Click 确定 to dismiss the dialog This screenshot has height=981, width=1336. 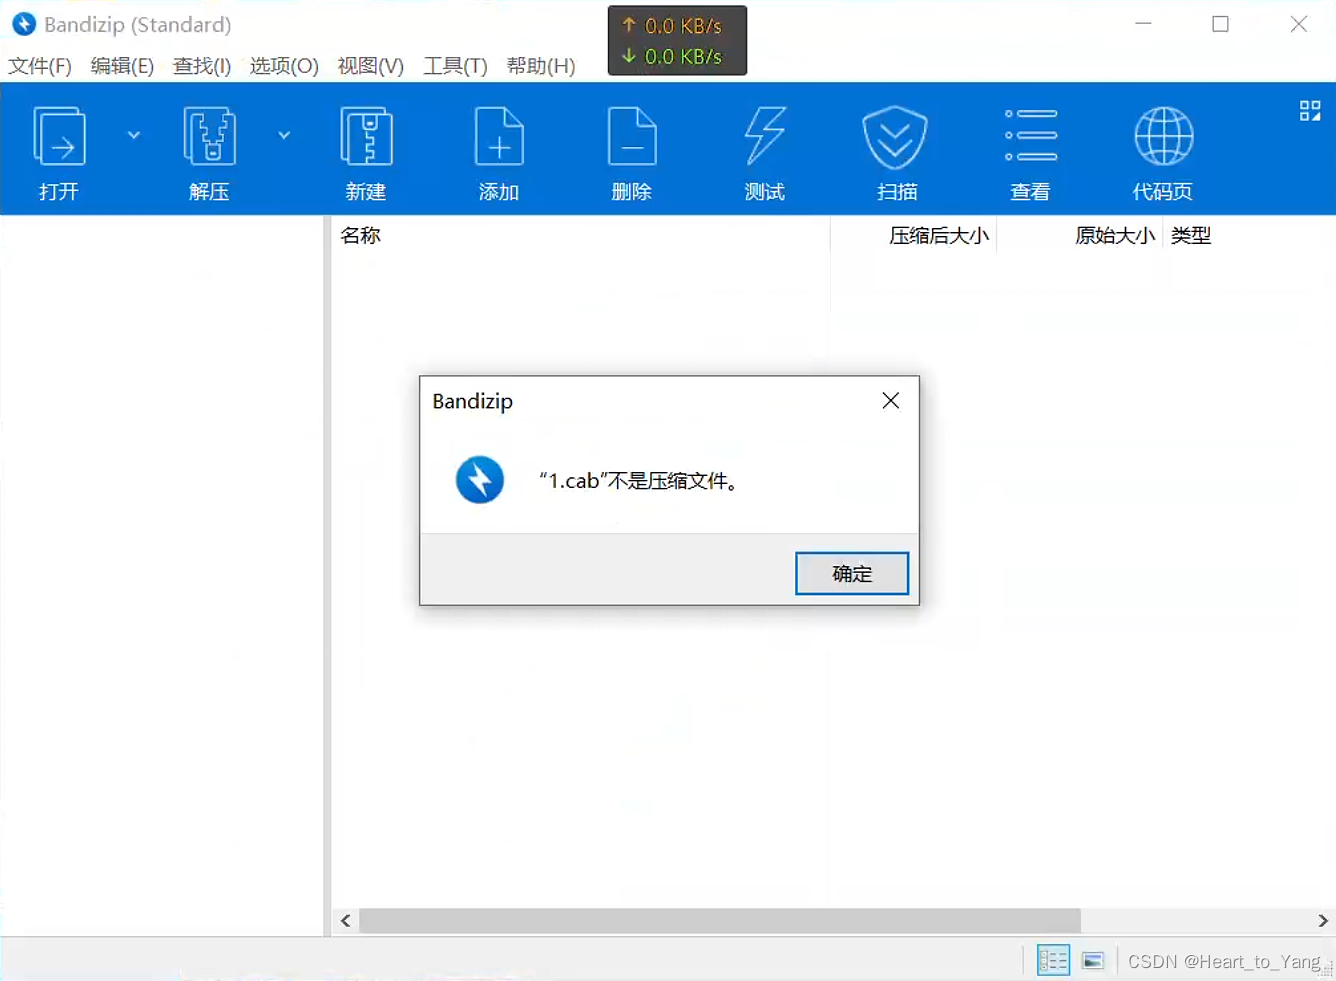[851, 573]
